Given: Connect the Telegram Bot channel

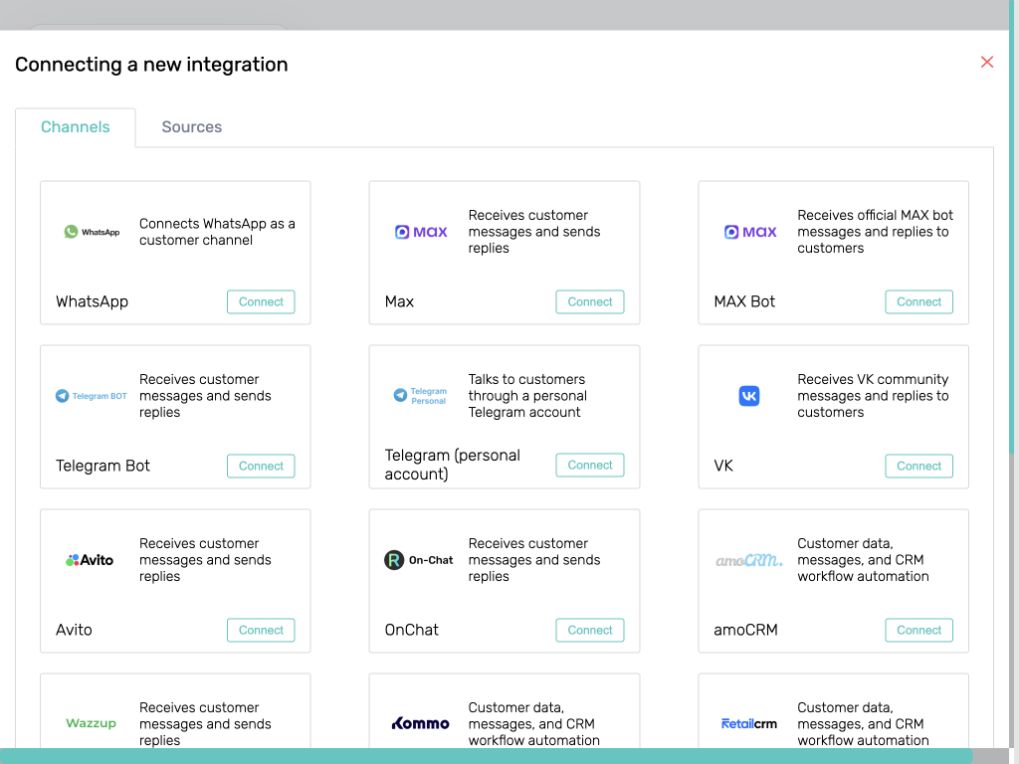Looking at the screenshot, I should [261, 466].
